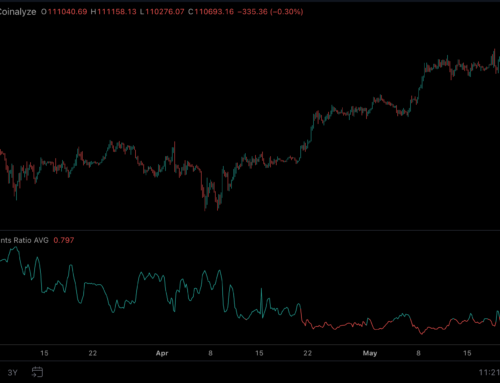Click the Coinalyze chart title
The width and height of the screenshot is (500, 383).
18,12
